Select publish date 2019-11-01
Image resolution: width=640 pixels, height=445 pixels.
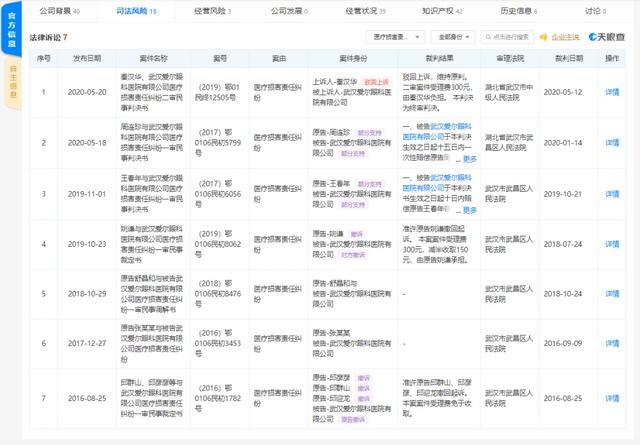pos(87,194)
